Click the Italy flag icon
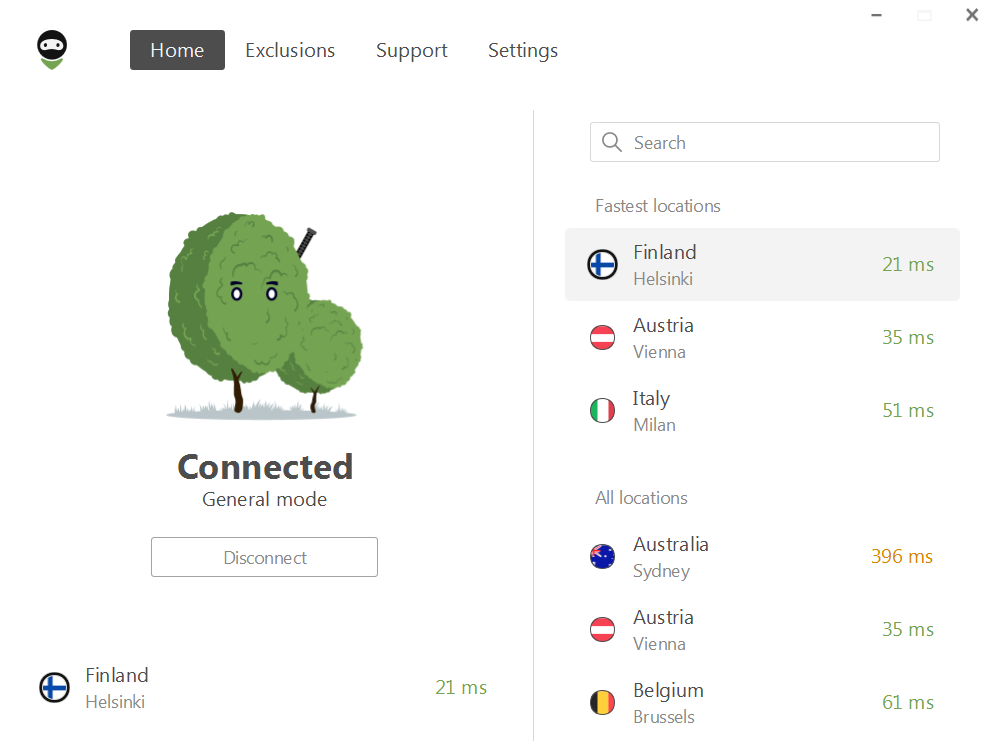The width and height of the screenshot is (989, 741). click(x=602, y=411)
